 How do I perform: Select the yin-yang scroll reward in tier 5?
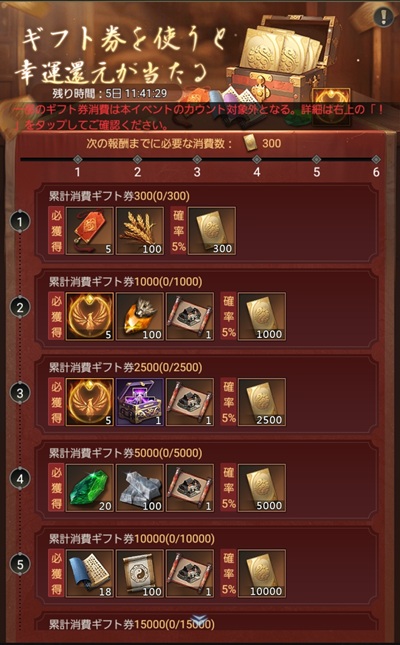point(140,573)
